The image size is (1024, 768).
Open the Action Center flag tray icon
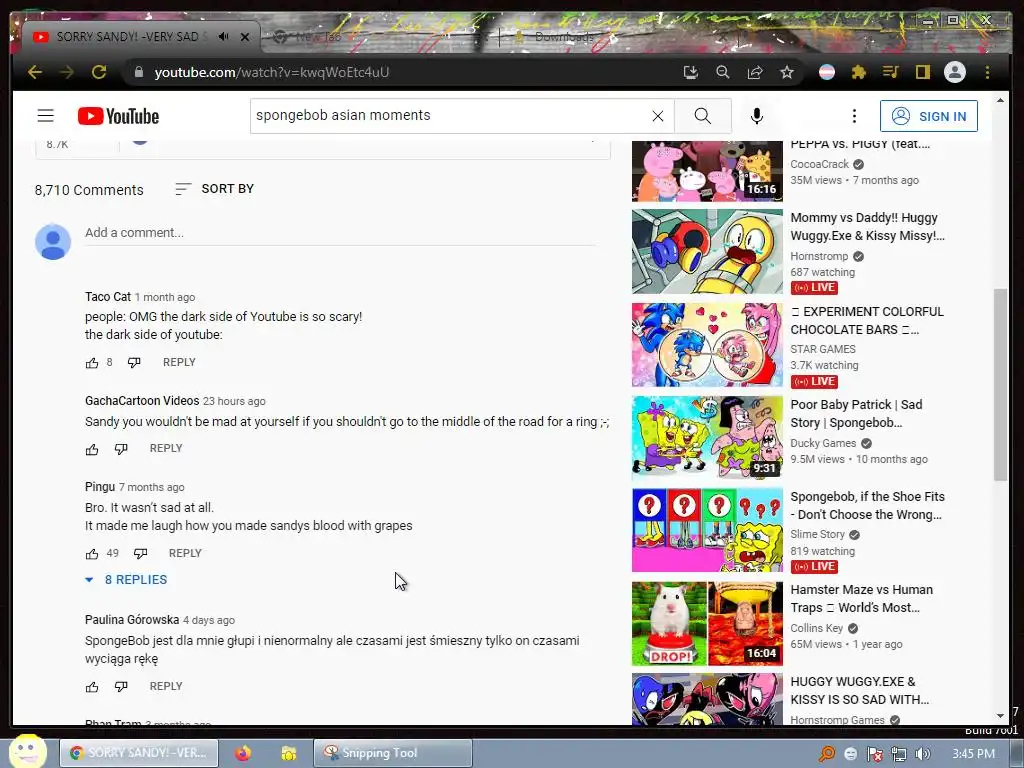874,754
